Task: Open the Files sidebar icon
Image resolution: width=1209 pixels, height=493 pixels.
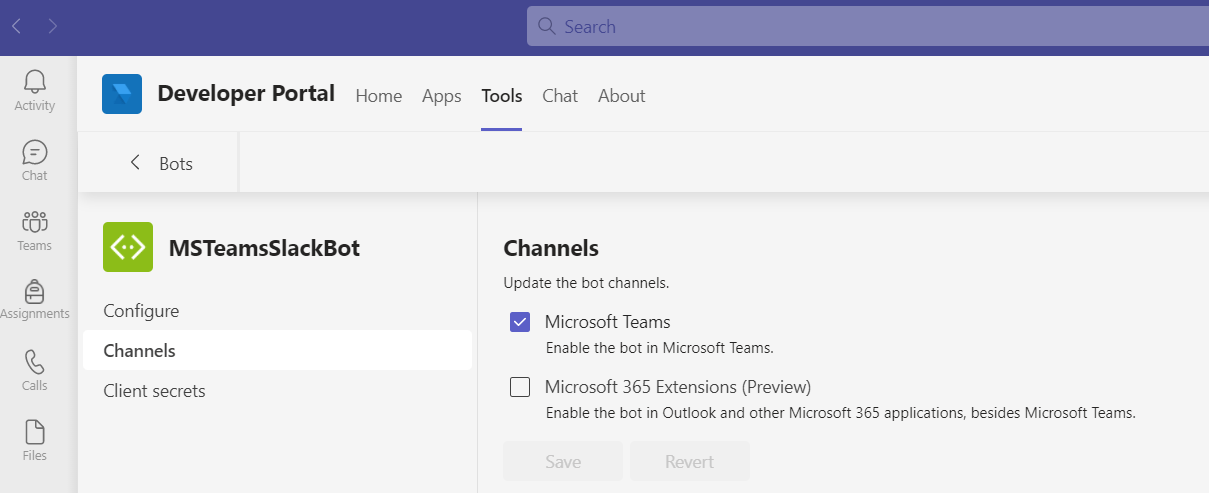Action: 35,432
